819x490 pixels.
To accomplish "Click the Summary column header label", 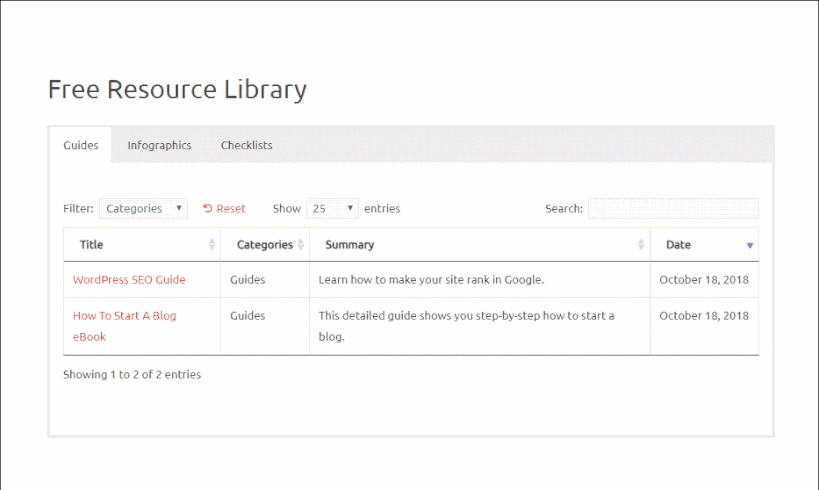I will click(x=349, y=244).
